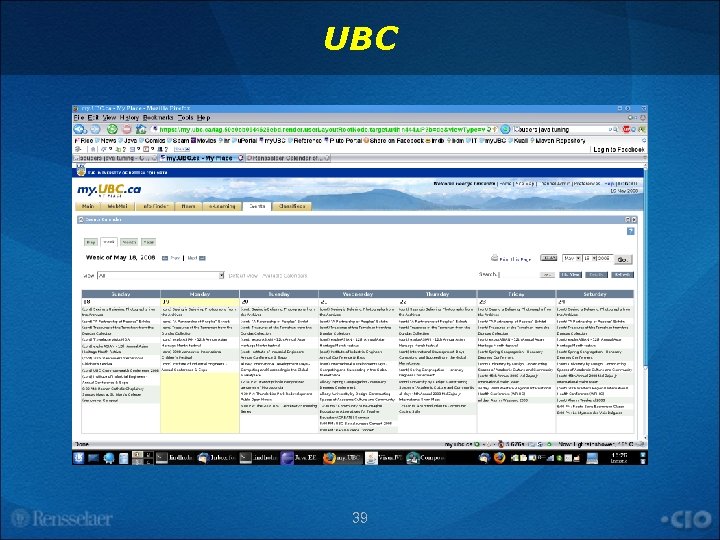Click the green Reload page icon
This screenshot has width=720, height=540.
[112, 129]
